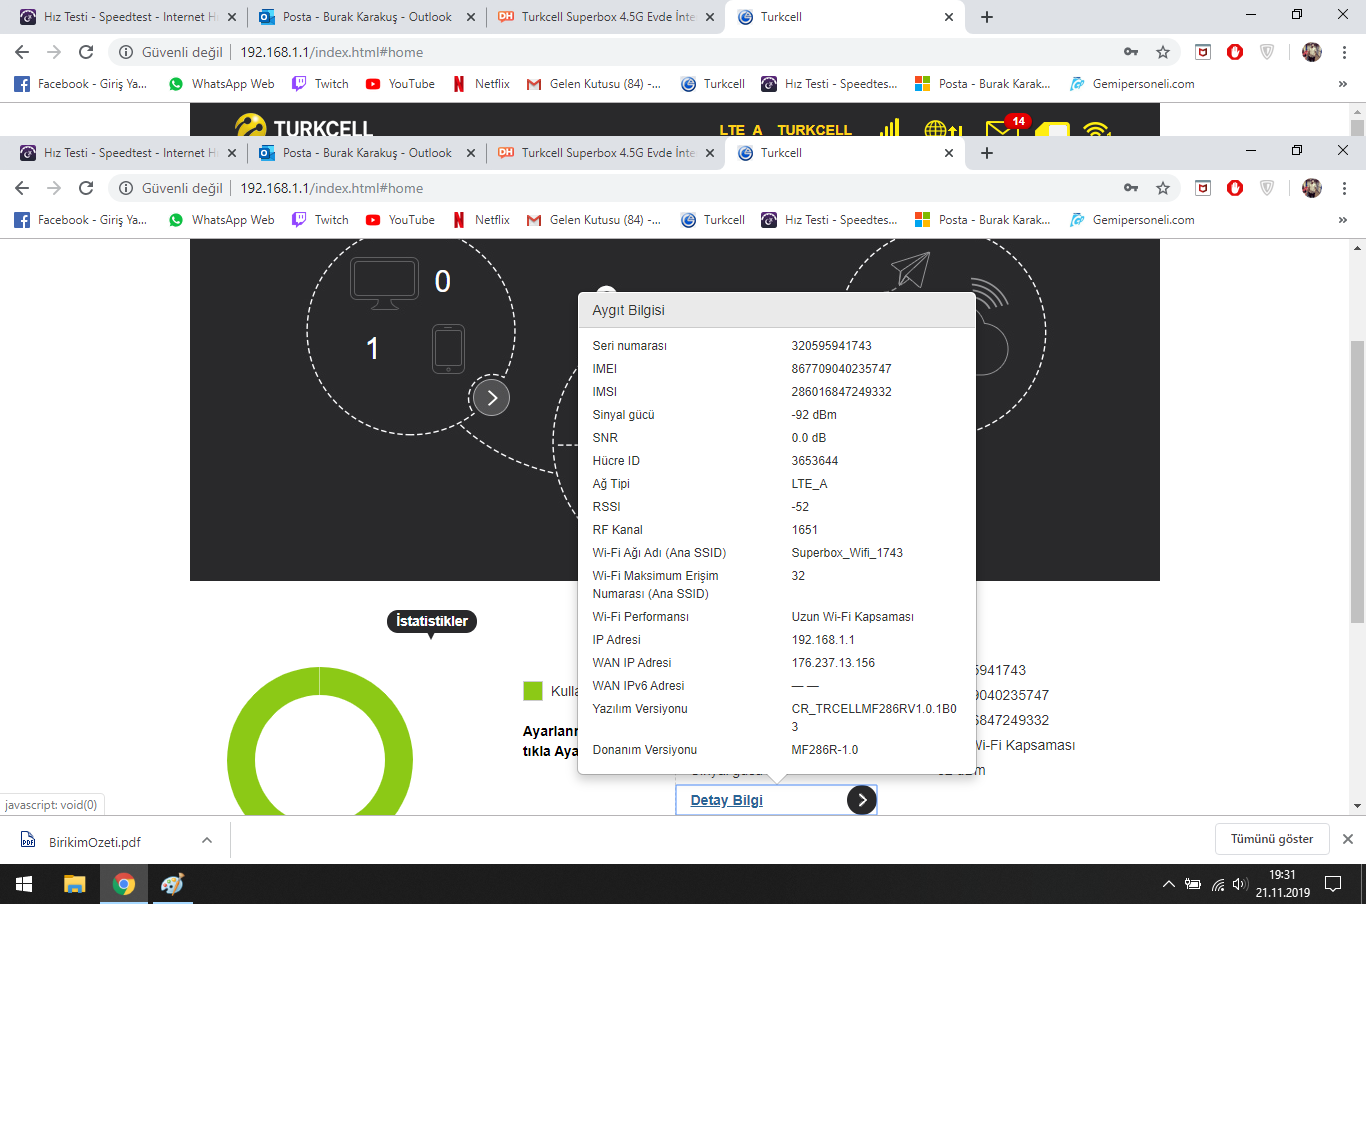Bookmark page with star in front window
The image size is (1366, 1130).
[x=1163, y=188]
